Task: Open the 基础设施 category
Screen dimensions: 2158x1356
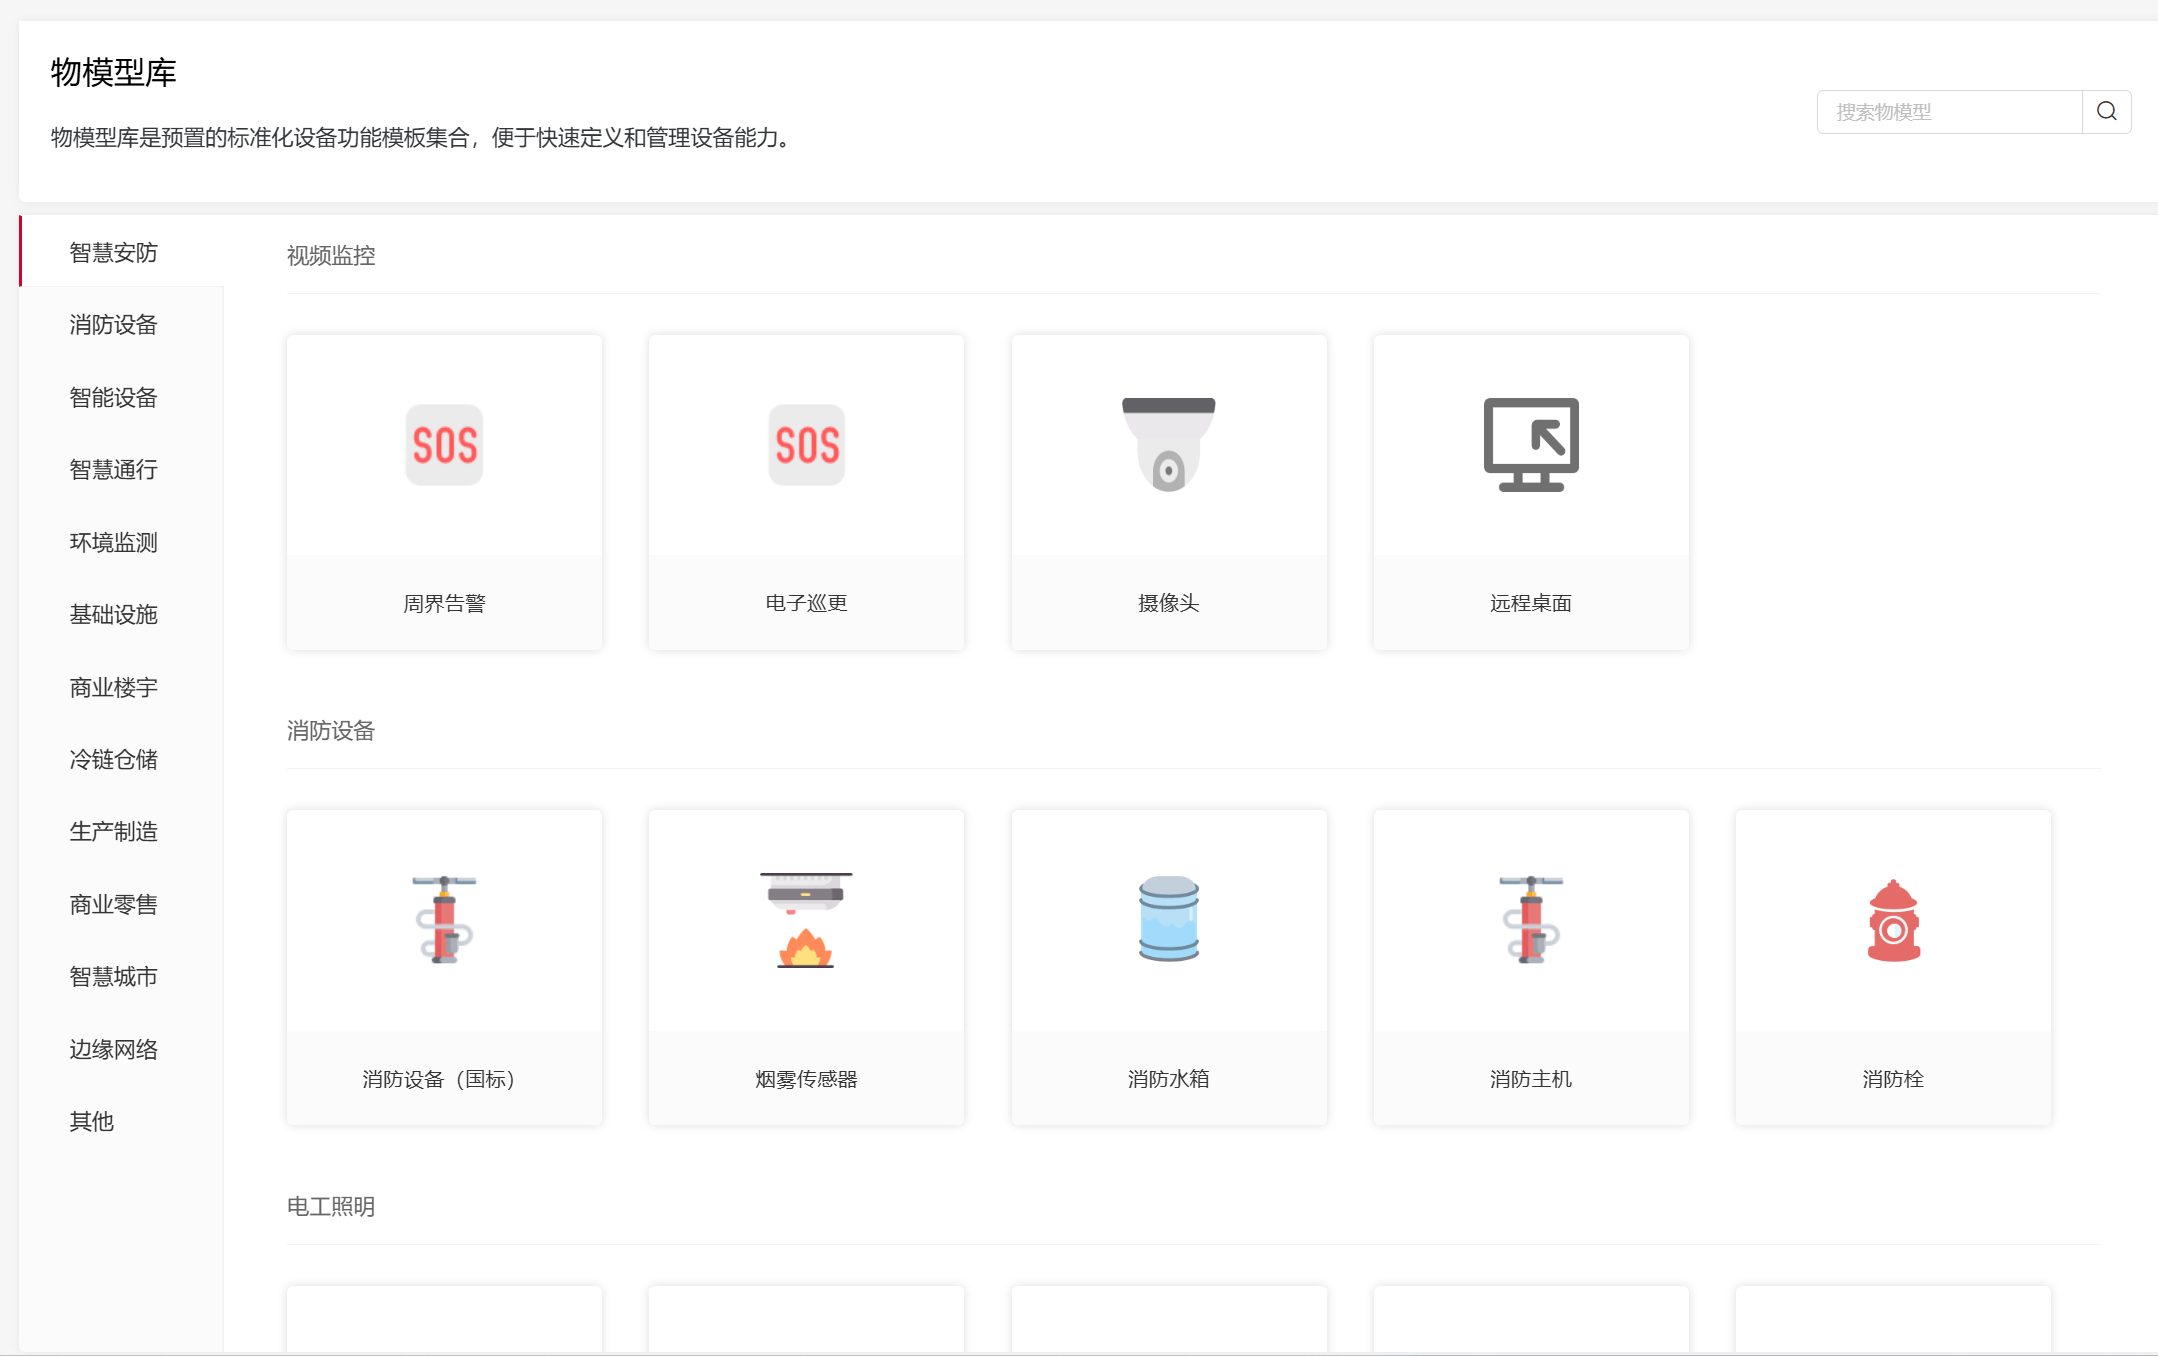Action: [x=121, y=614]
